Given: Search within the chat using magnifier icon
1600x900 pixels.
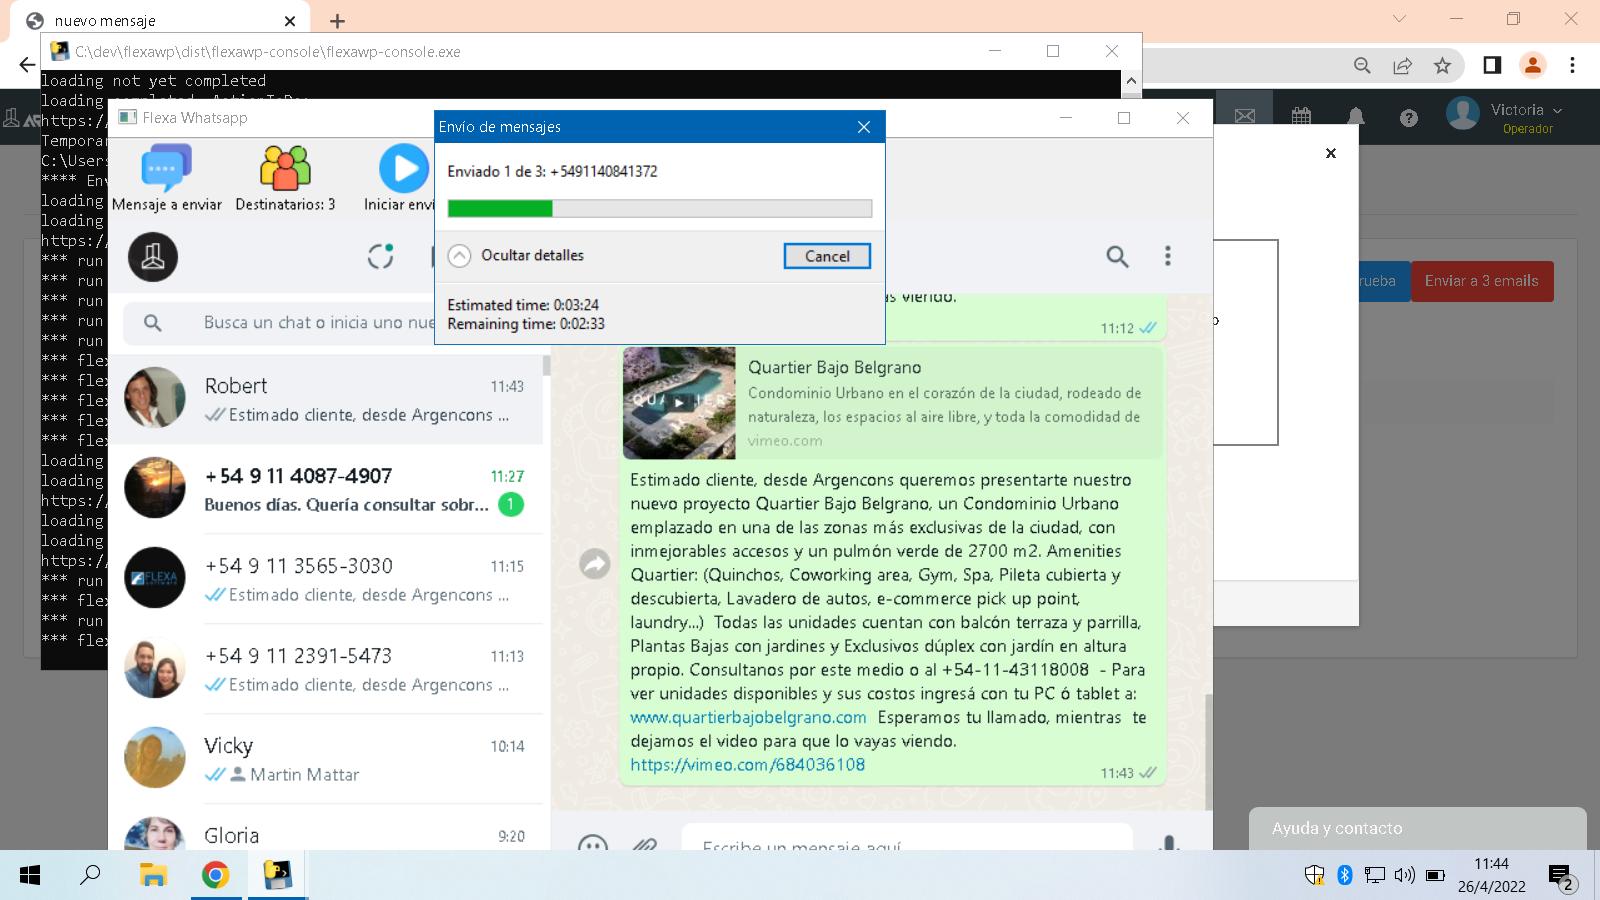Looking at the screenshot, I should click(x=1117, y=257).
